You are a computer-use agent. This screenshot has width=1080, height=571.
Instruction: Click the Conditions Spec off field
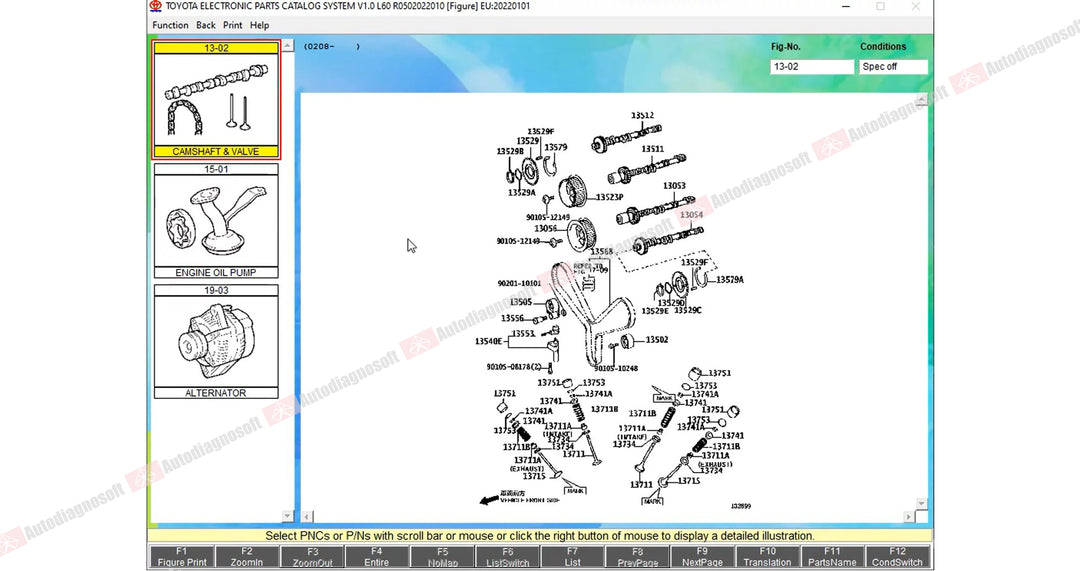pos(893,67)
